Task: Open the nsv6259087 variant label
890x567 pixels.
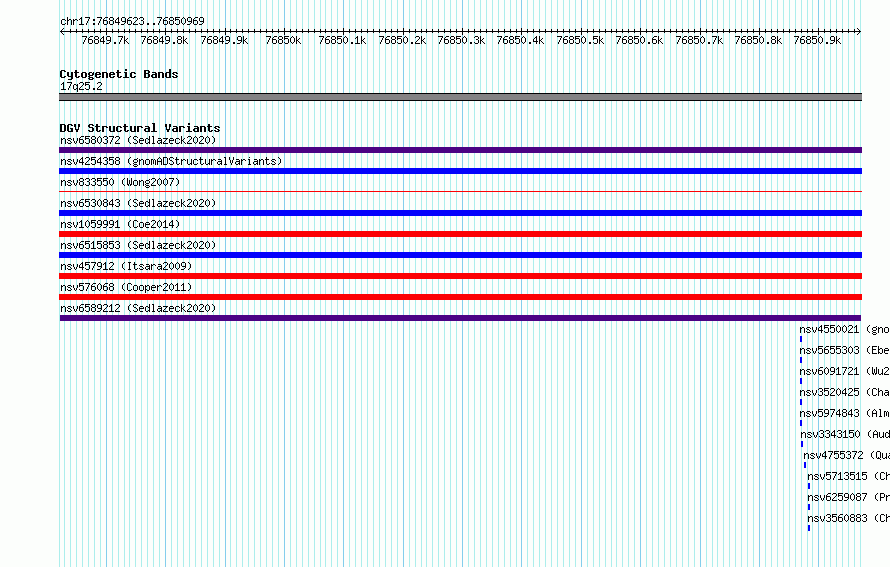Action: [x=848, y=497]
